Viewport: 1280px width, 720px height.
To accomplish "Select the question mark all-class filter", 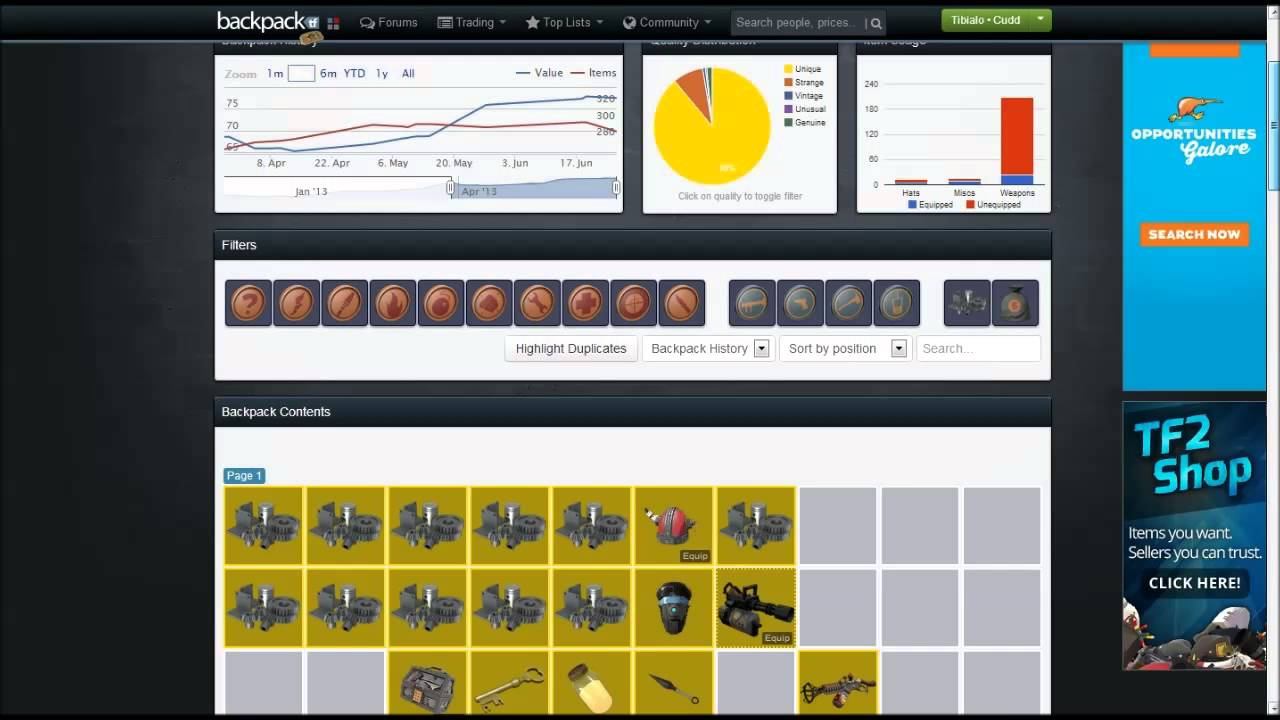I will point(248,303).
